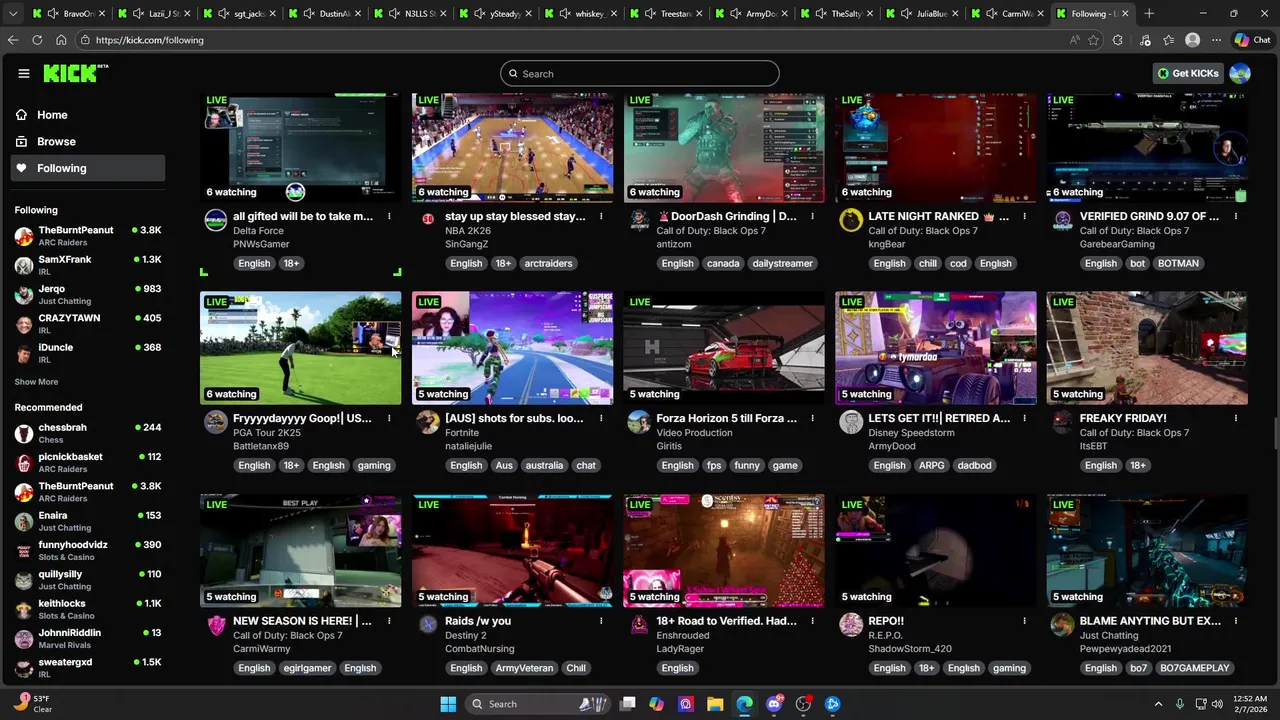Click the taskbar Search box
Screen dimensions: 1280x720
pos(537,704)
